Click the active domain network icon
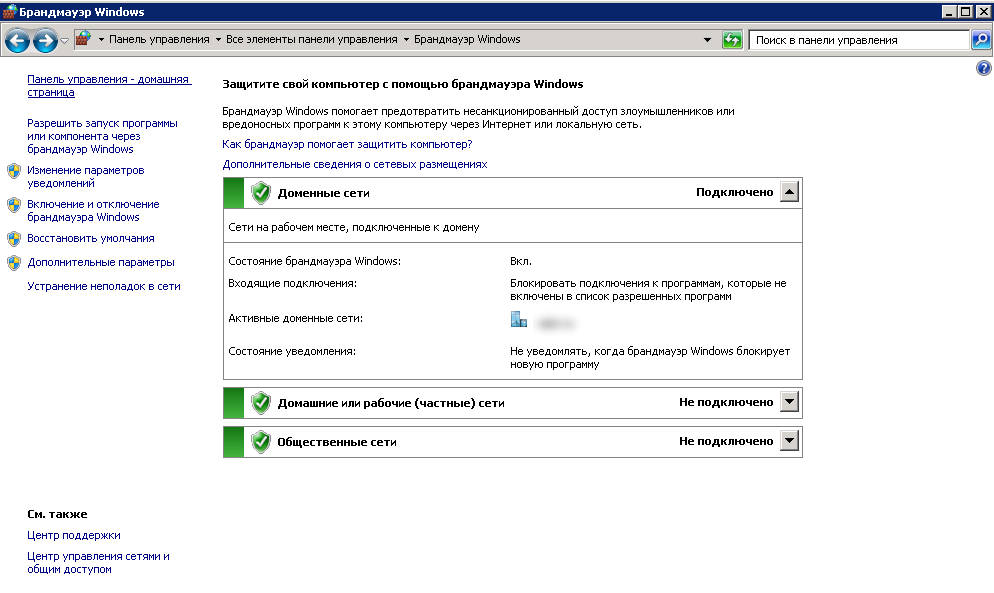Screen dimensions: 994x593 click(519, 319)
